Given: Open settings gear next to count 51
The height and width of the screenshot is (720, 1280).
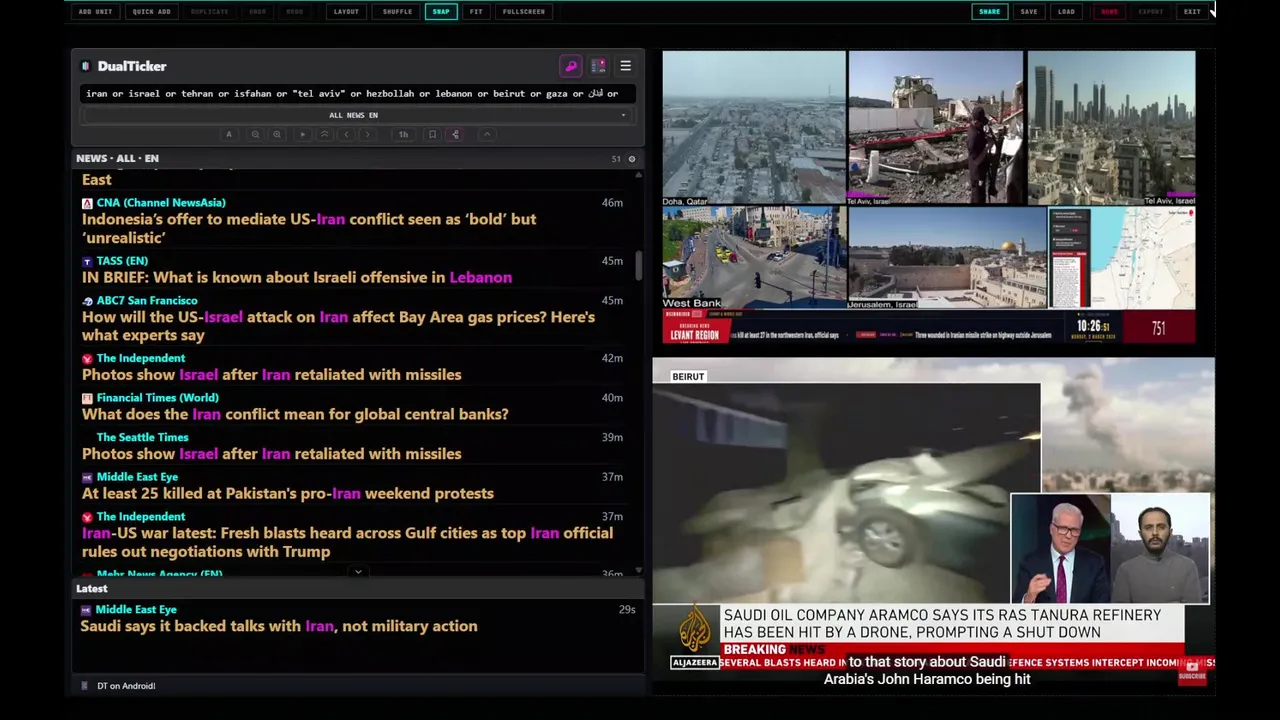Looking at the screenshot, I should (631, 159).
